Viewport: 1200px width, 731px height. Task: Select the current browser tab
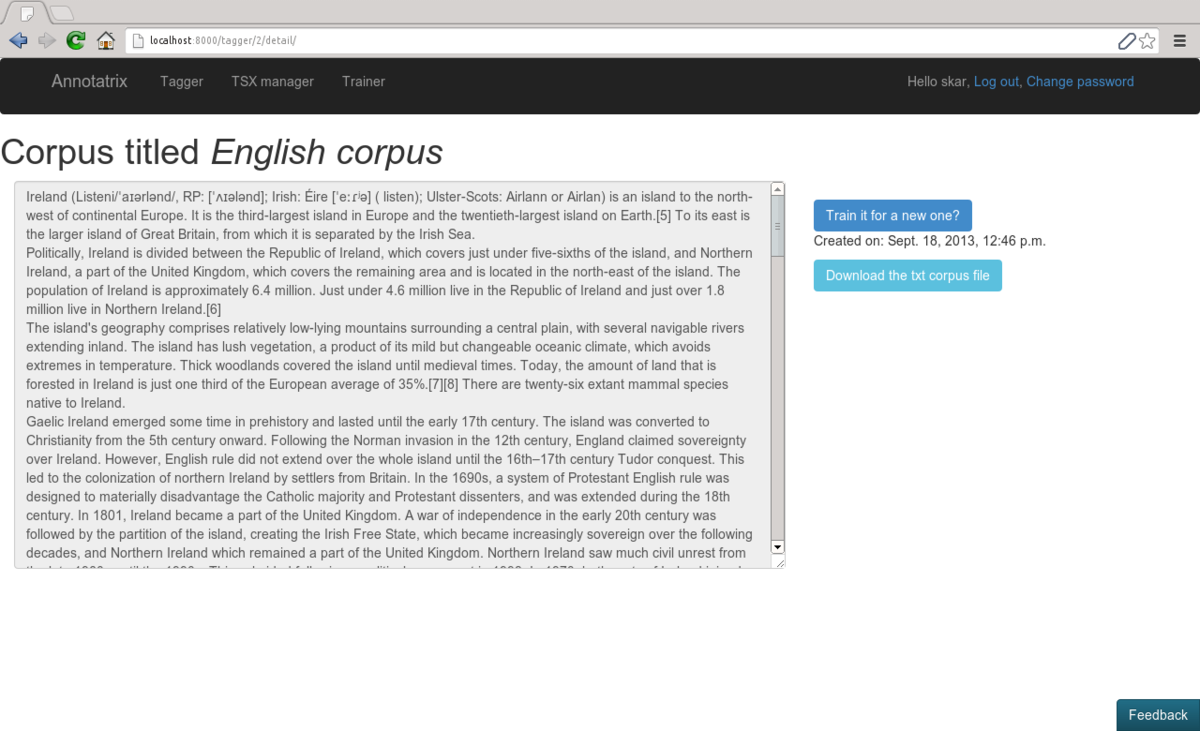click(x=27, y=10)
